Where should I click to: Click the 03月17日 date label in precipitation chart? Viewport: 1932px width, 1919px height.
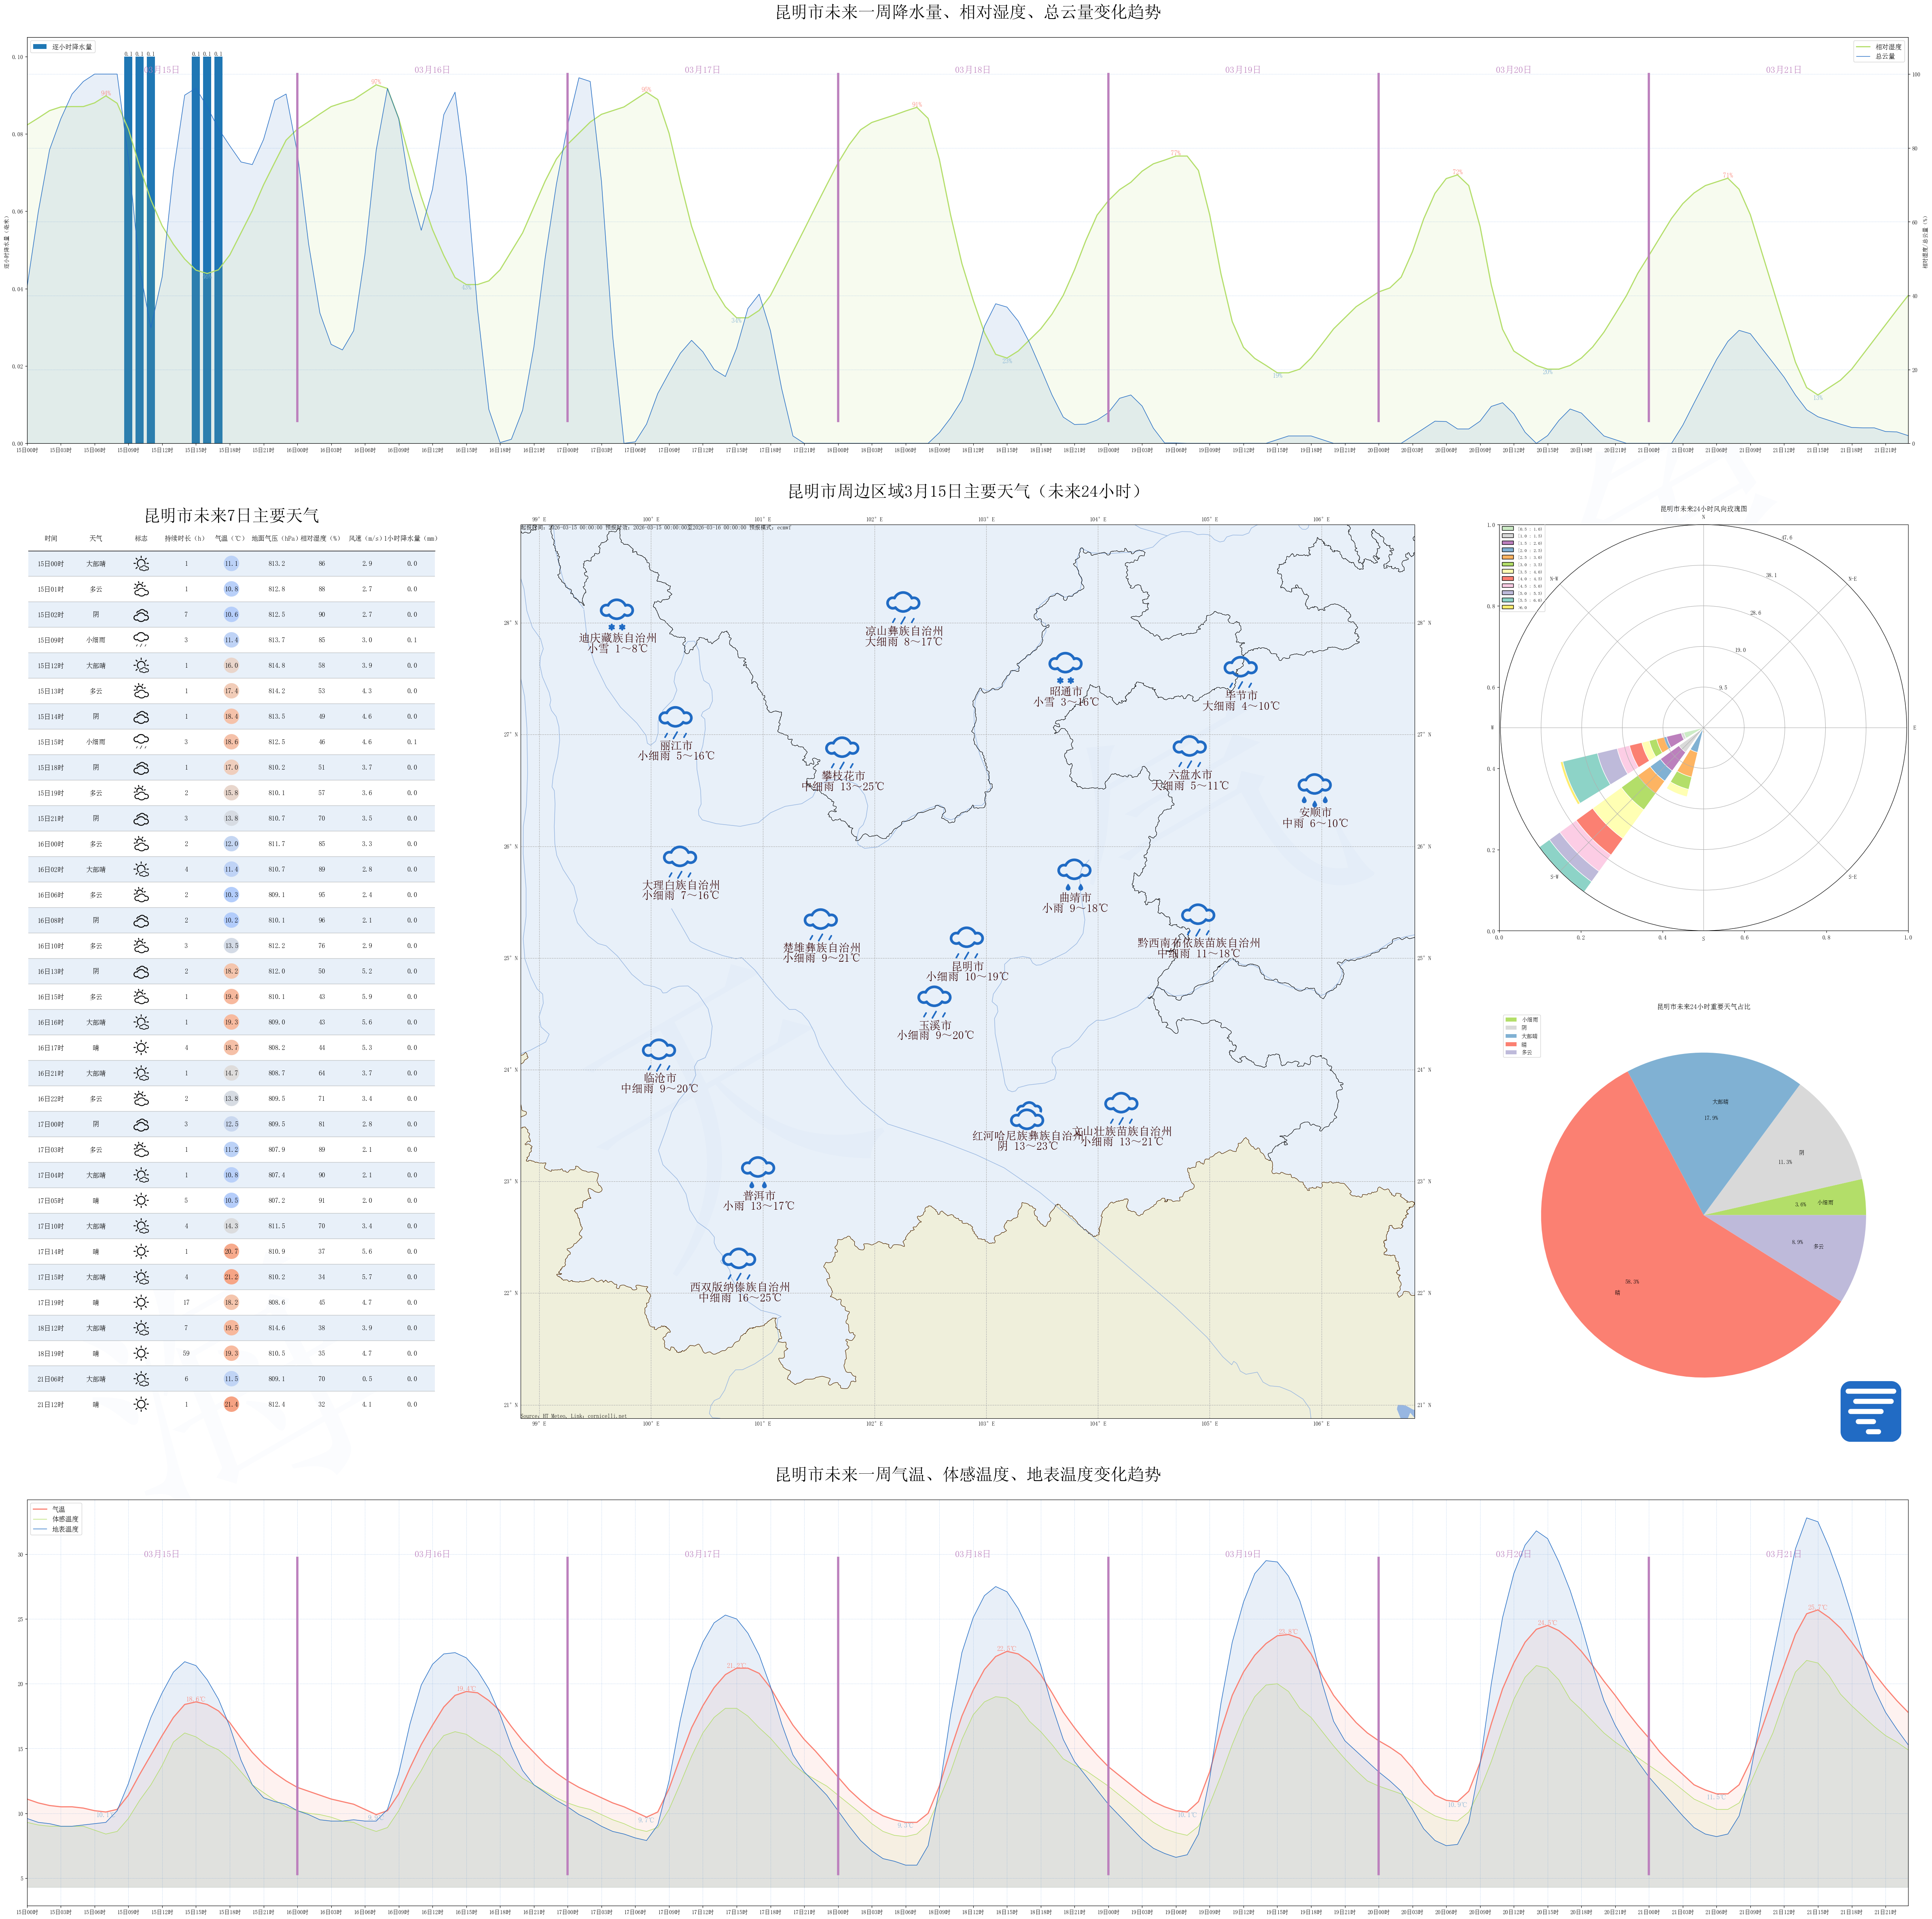(x=702, y=70)
